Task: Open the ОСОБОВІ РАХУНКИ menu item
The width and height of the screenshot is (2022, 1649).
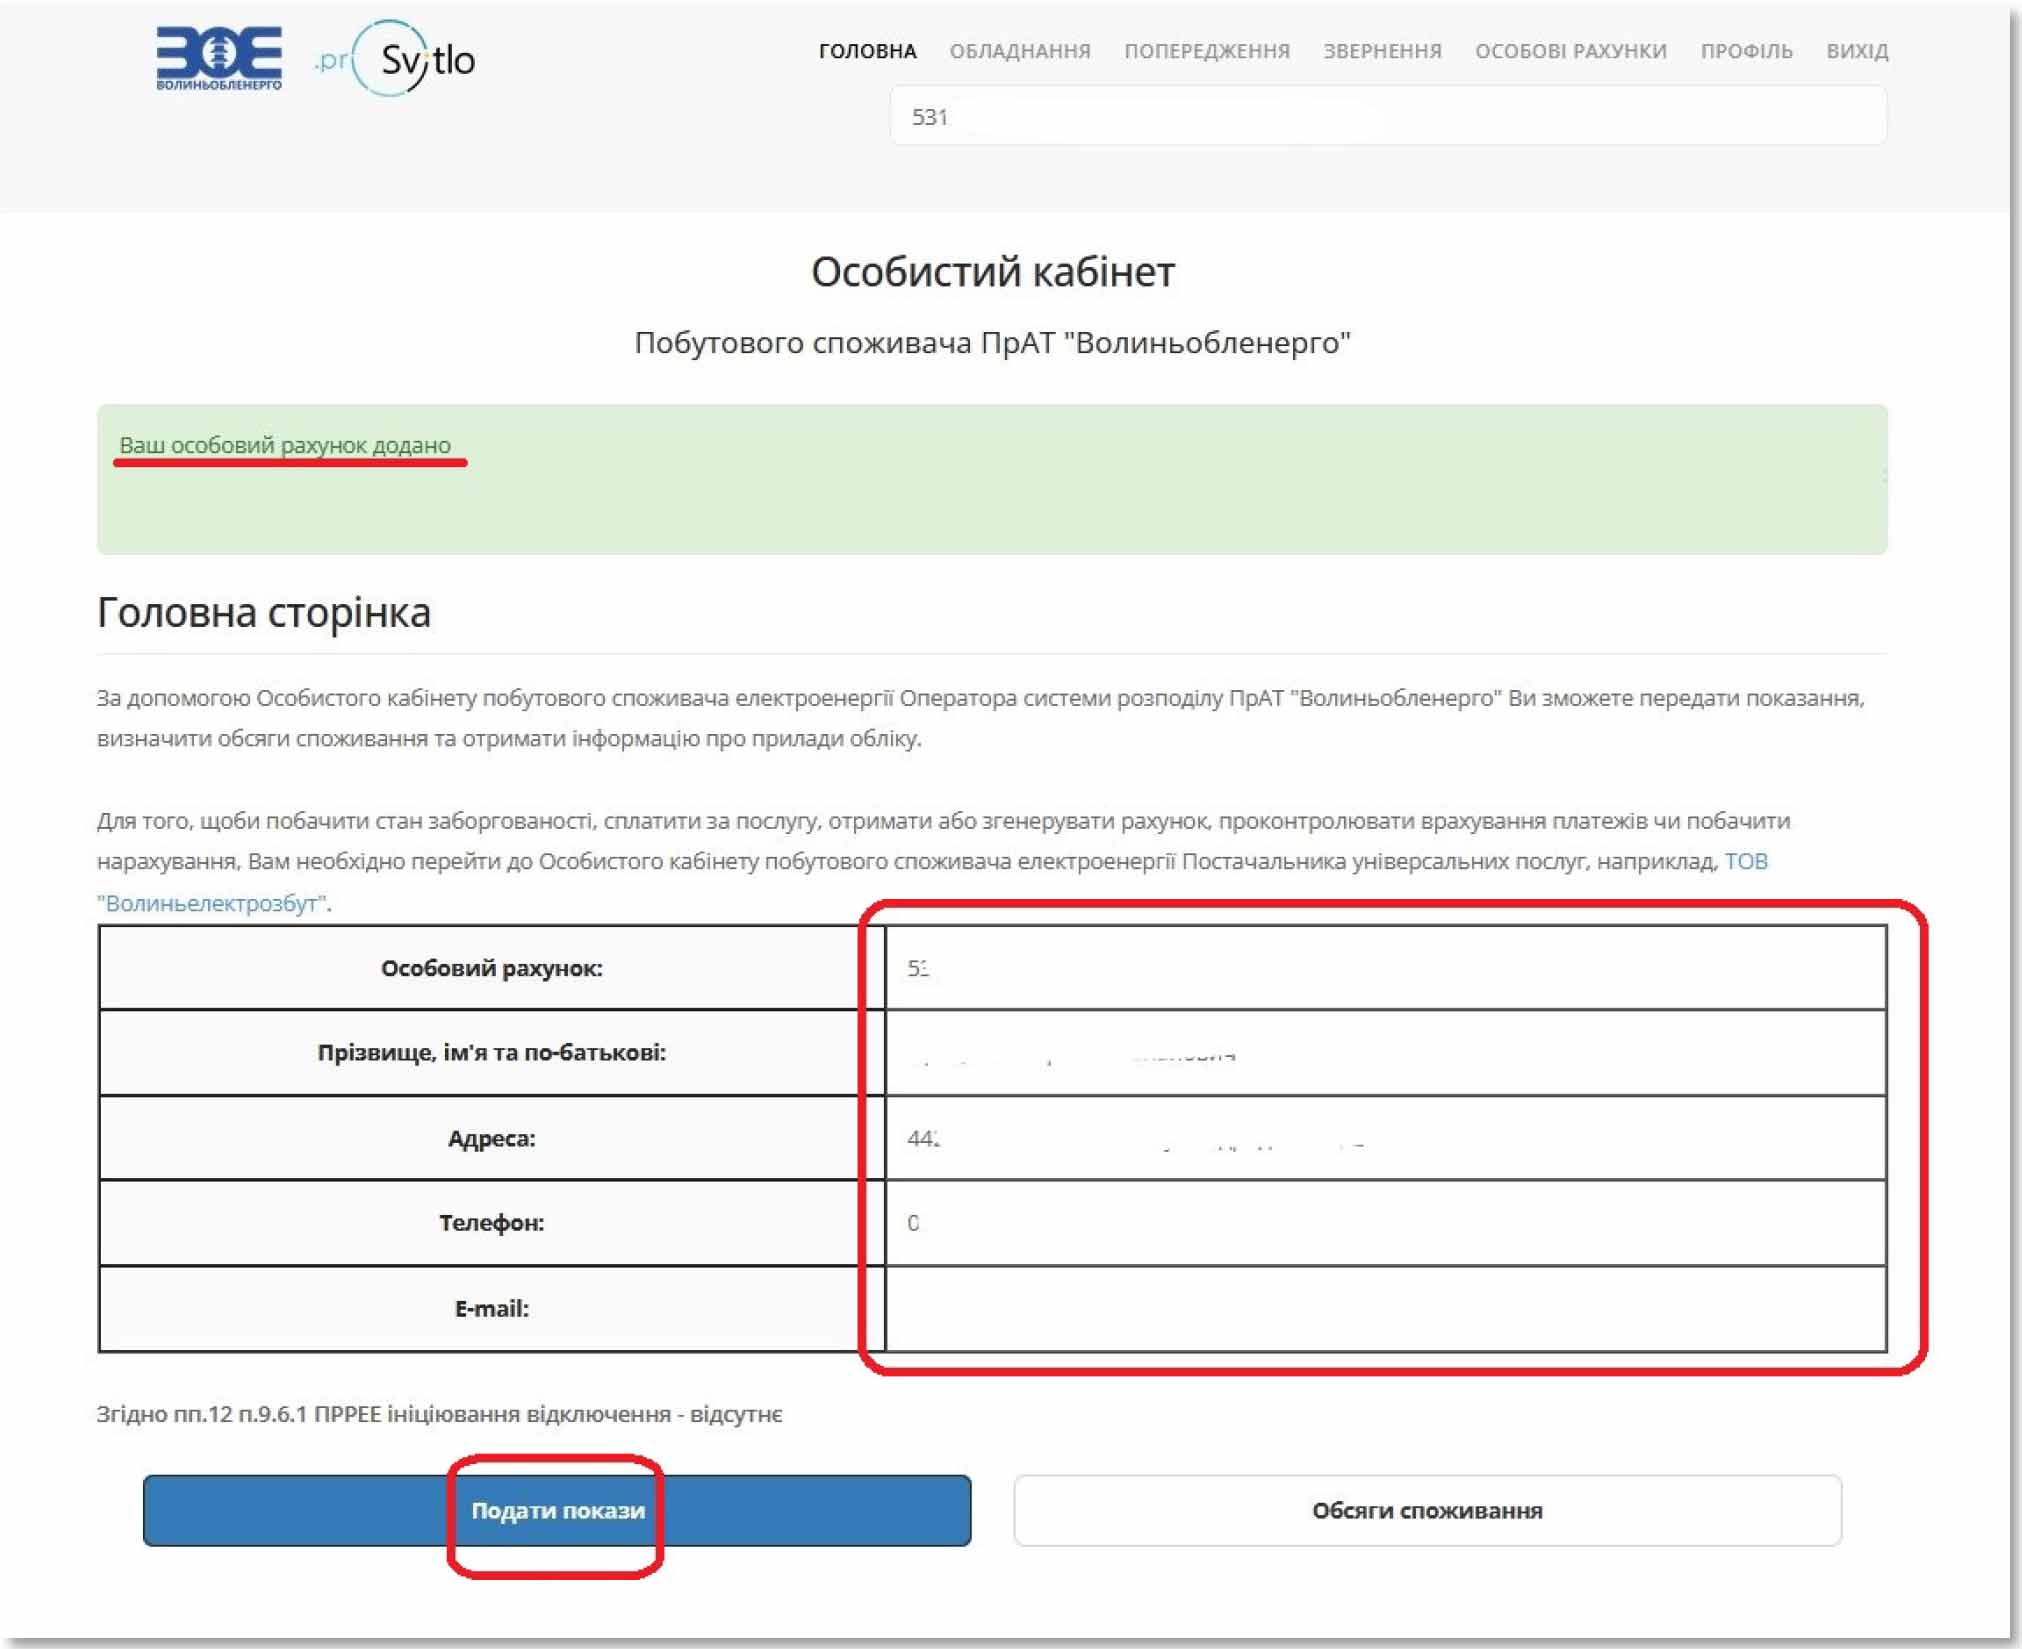Action: [1571, 51]
